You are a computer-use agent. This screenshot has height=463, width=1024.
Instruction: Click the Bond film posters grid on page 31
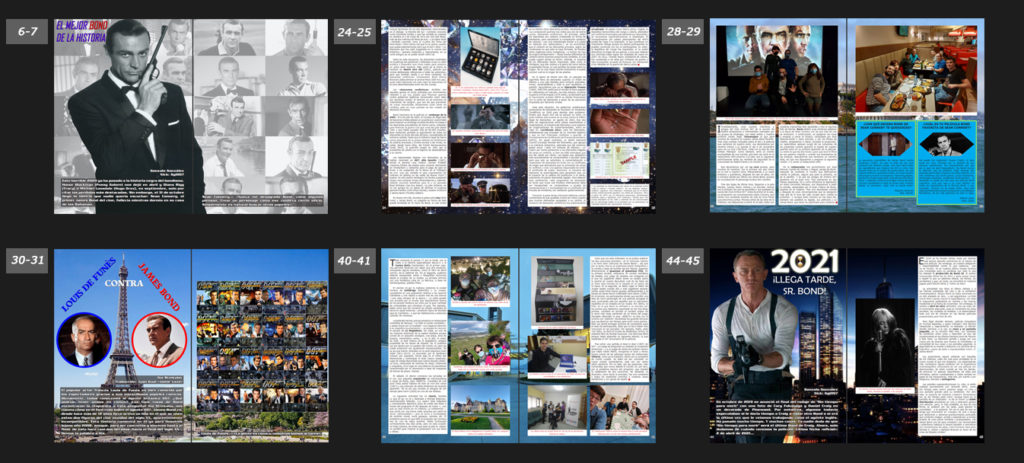(x=262, y=346)
